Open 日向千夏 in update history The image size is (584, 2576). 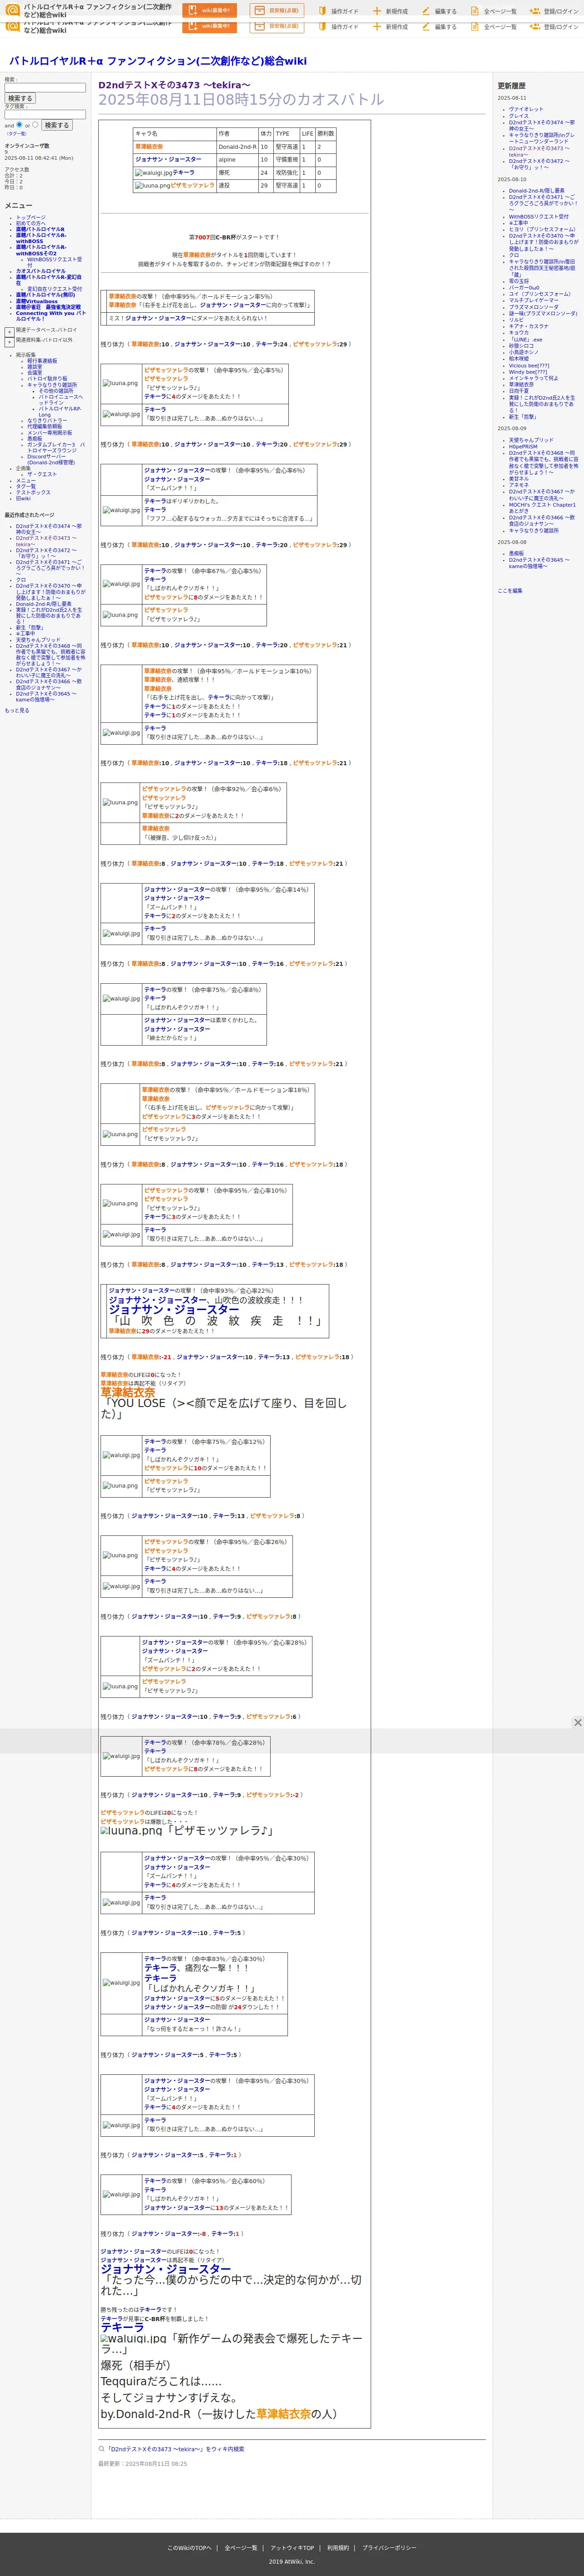click(x=519, y=391)
